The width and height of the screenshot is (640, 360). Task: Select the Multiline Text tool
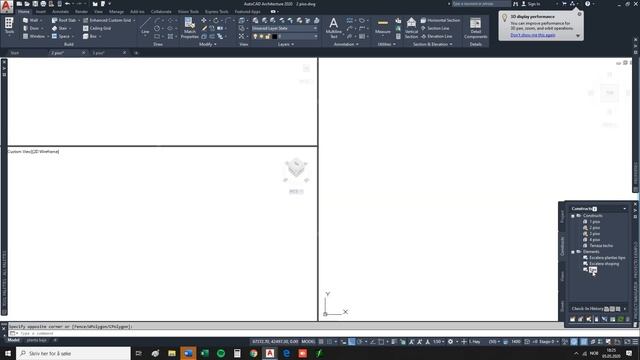[333, 28]
